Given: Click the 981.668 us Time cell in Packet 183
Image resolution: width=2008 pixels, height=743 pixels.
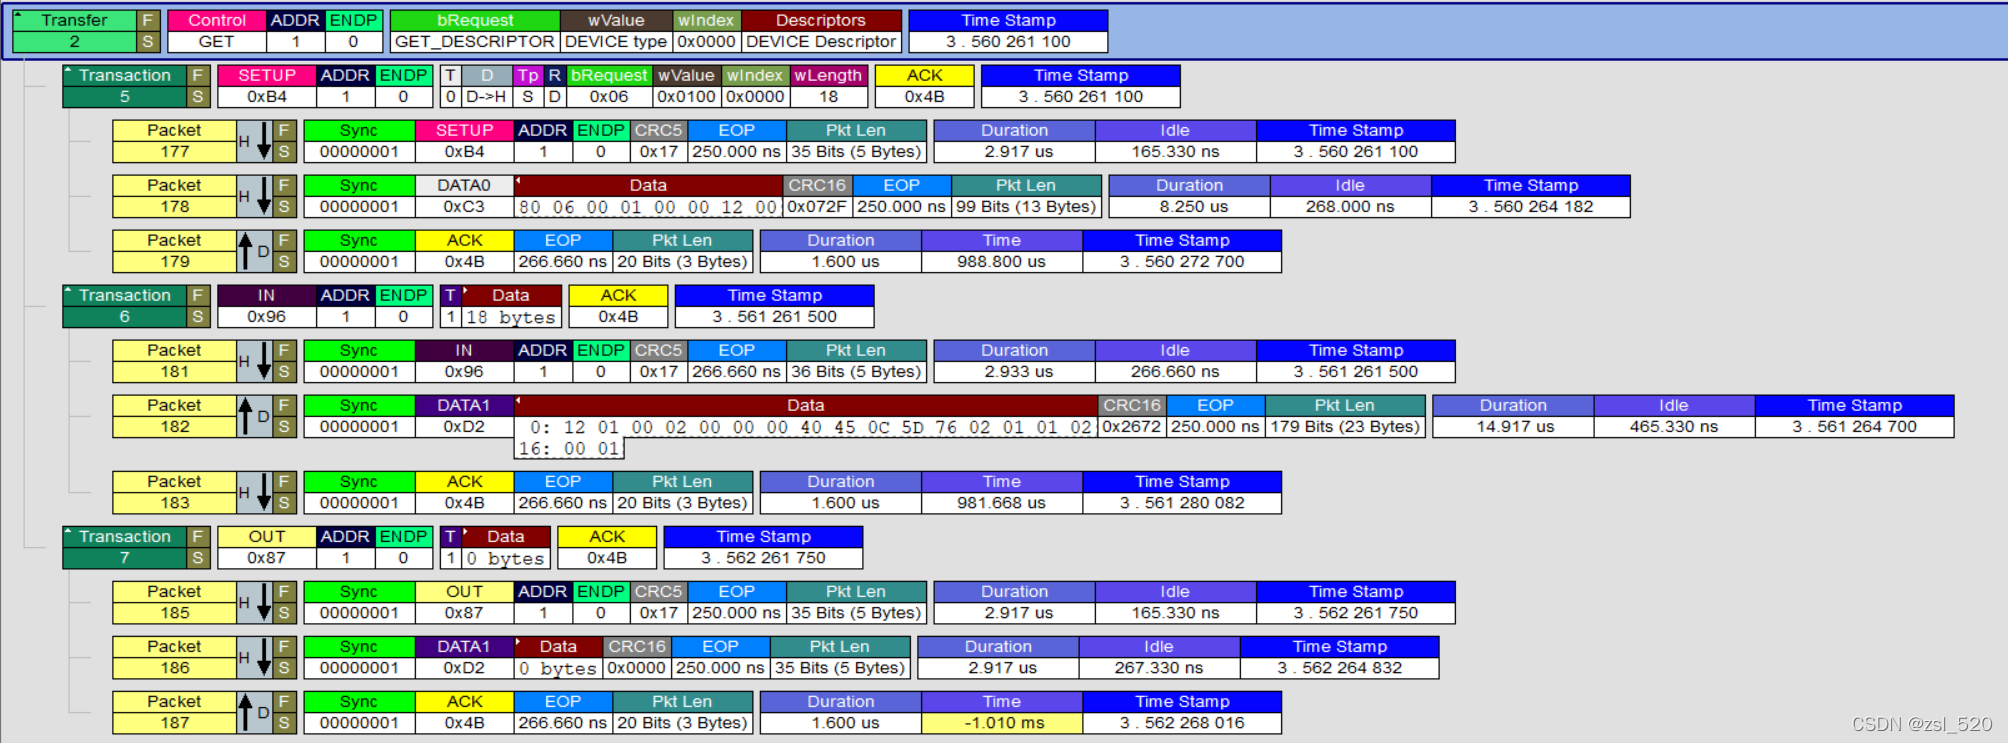Looking at the screenshot, I should [x=1002, y=503].
